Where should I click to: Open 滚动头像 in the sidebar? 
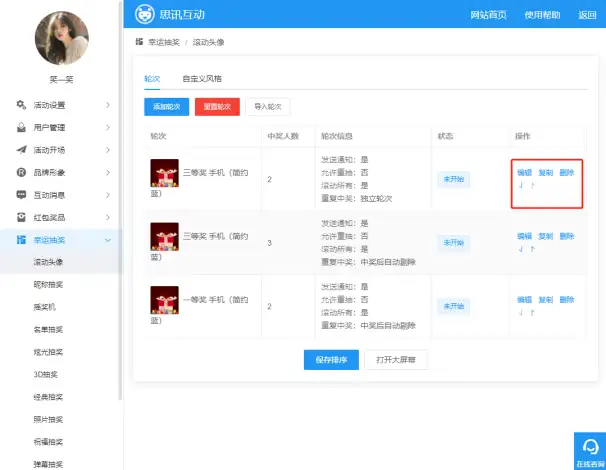[x=48, y=262]
